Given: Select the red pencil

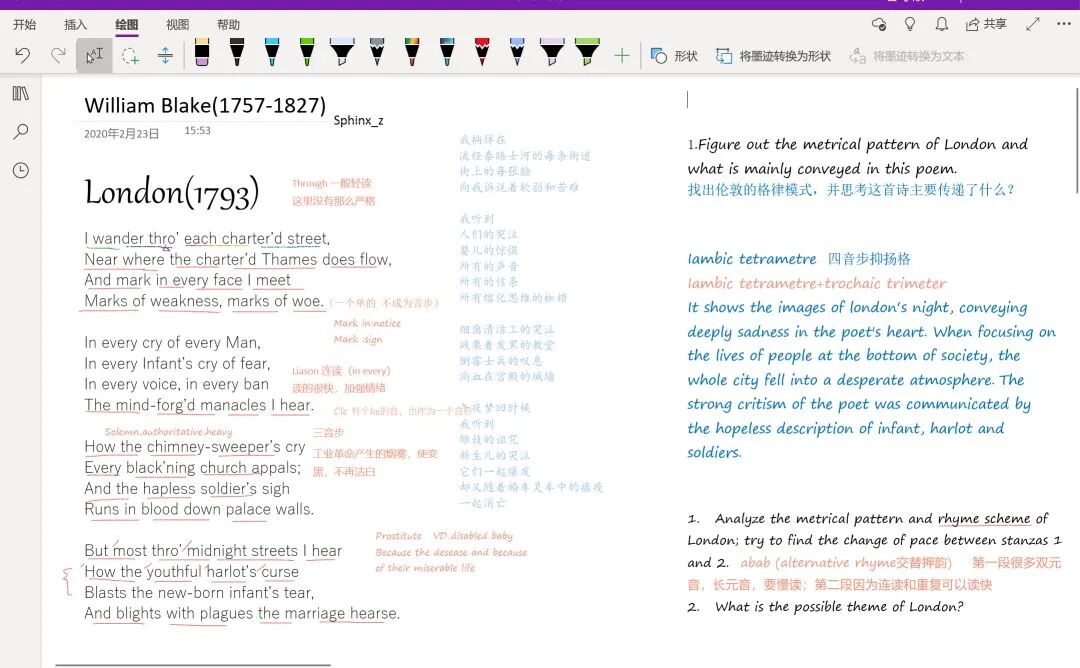Looking at the screenshot, I should coord(482,52).
